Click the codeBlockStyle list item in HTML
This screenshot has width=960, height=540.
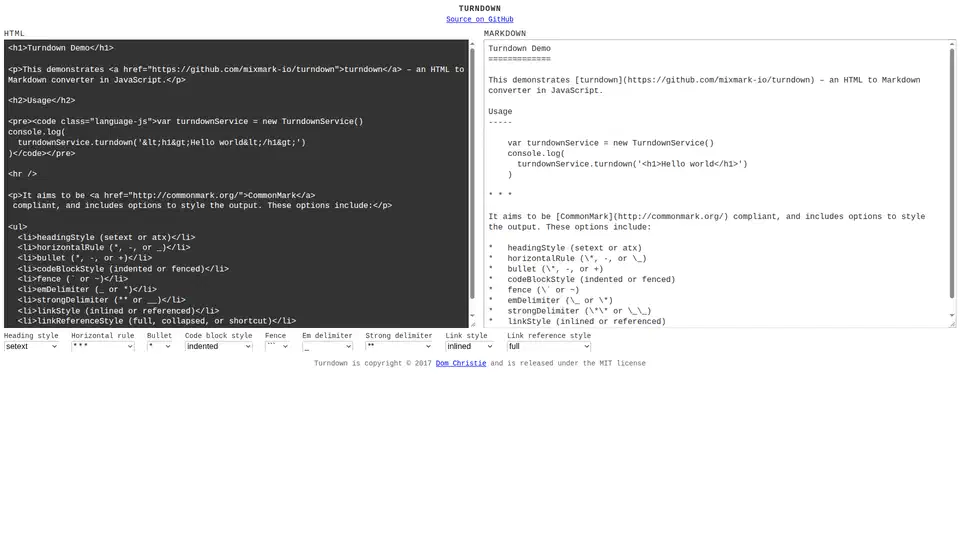coord(123,269)
